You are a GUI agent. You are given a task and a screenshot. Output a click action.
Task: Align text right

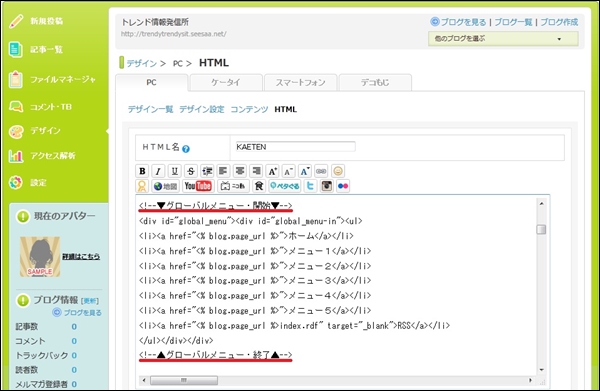(256, 171)
